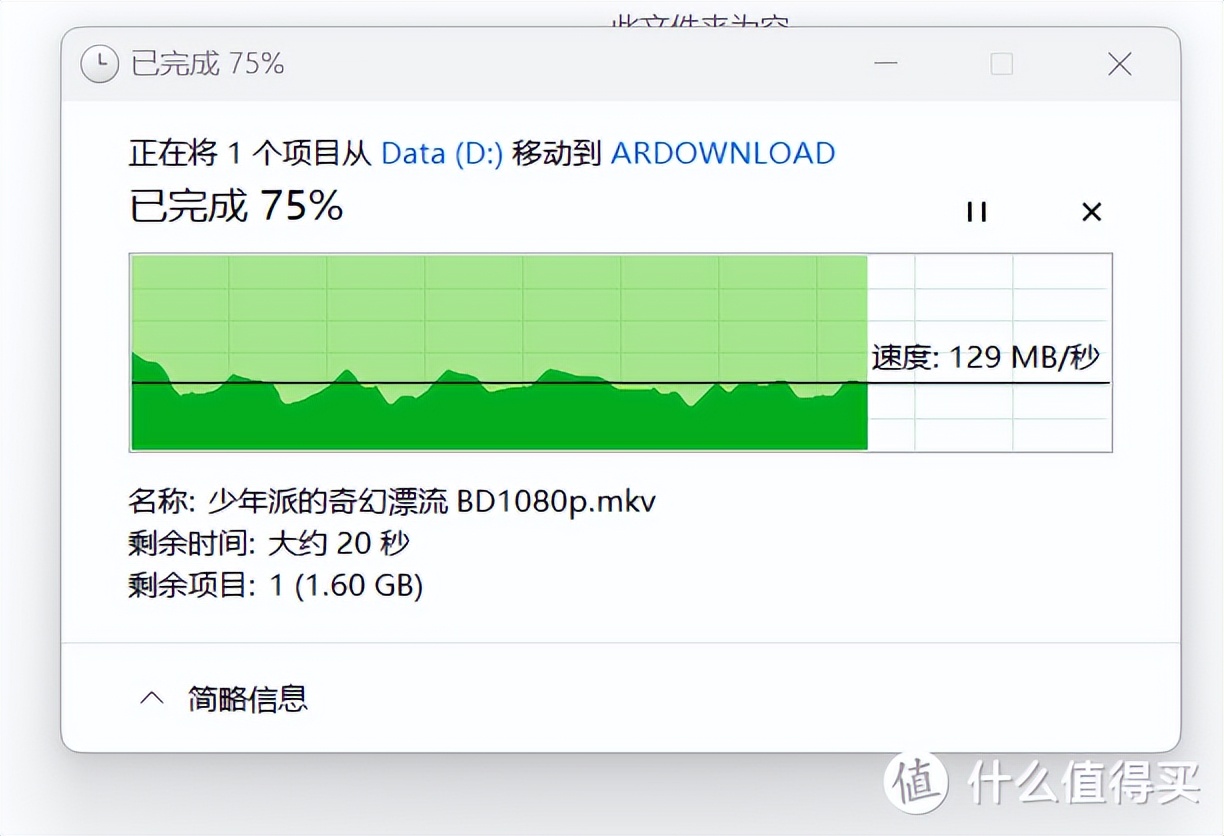Click the 什么值得买 watermark logo
1224x836 pixels.
(x=1043, y=779)
